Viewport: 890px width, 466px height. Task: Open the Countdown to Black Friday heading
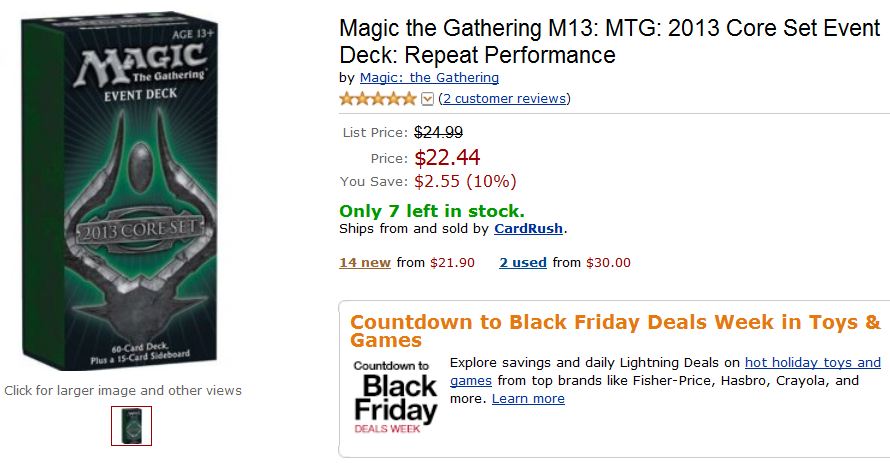click(614, 331)
